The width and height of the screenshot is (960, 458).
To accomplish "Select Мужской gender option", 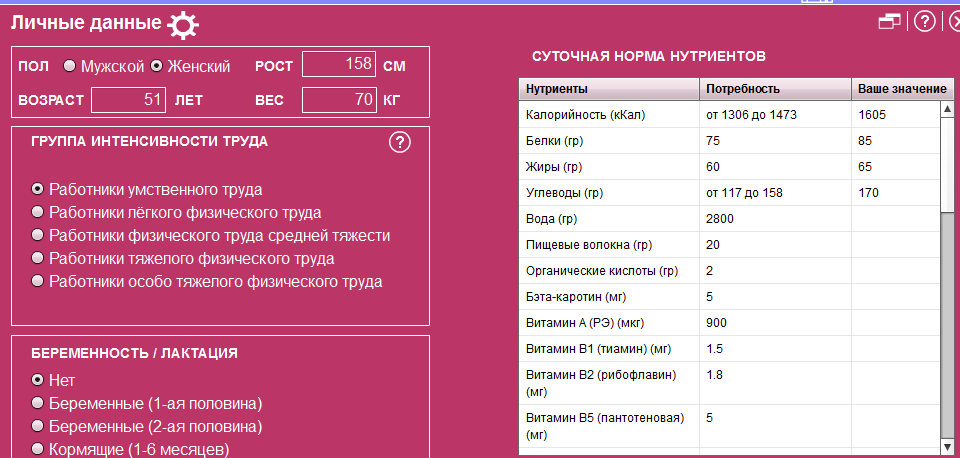I will click(x=69, y=66).
